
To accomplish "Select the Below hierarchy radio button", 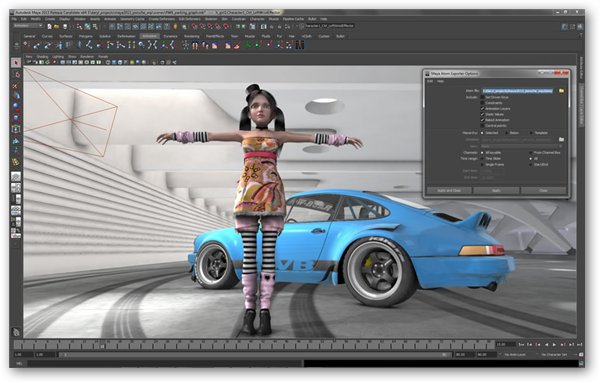I will coord(507,133).
